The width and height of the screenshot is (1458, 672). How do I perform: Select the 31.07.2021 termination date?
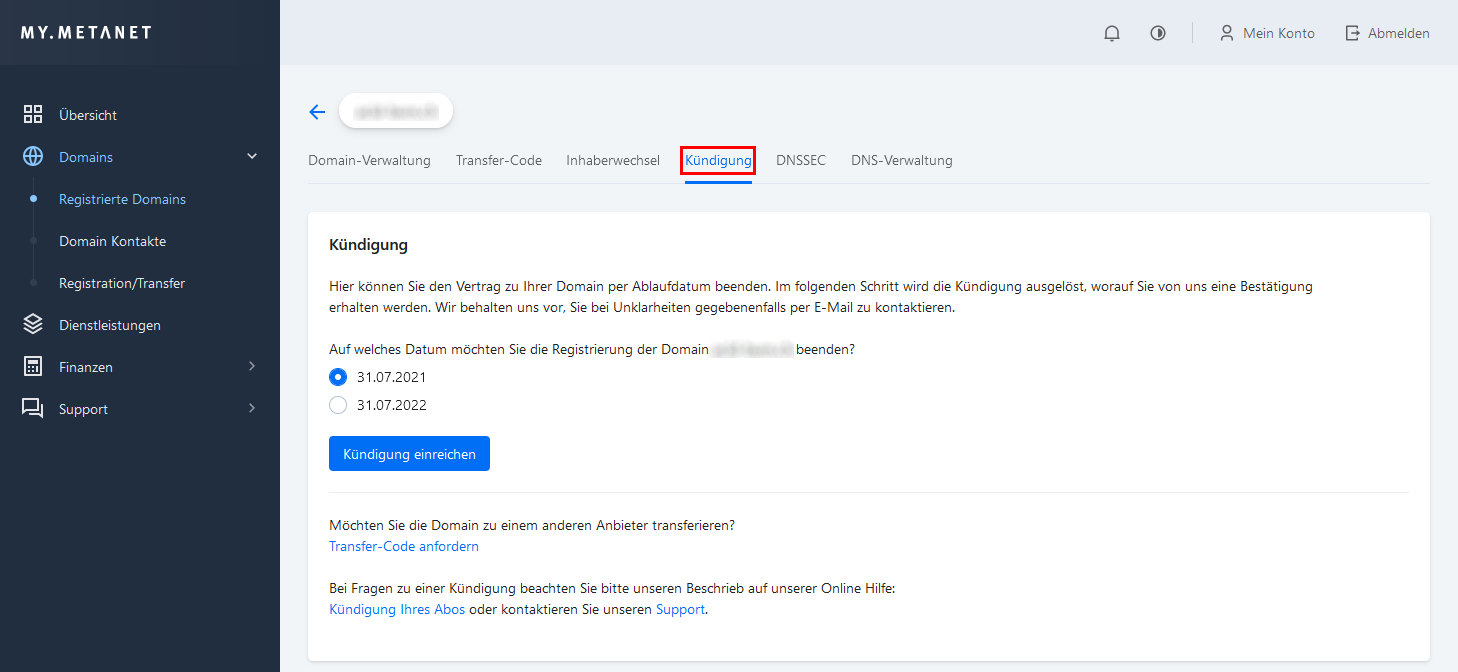point(338,377)
